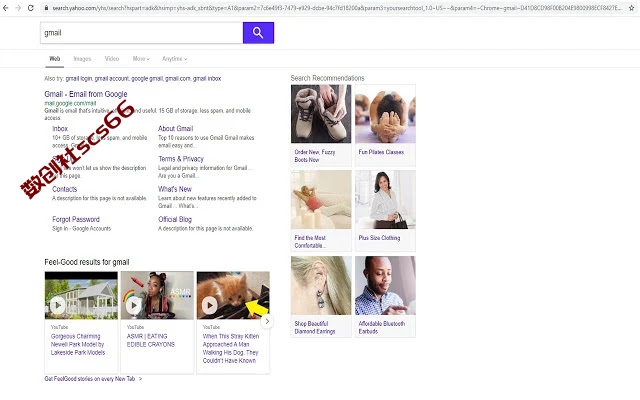Click the Pilates class recommendation image
This screenshot has width=640, height=400.
coord(385,114)
